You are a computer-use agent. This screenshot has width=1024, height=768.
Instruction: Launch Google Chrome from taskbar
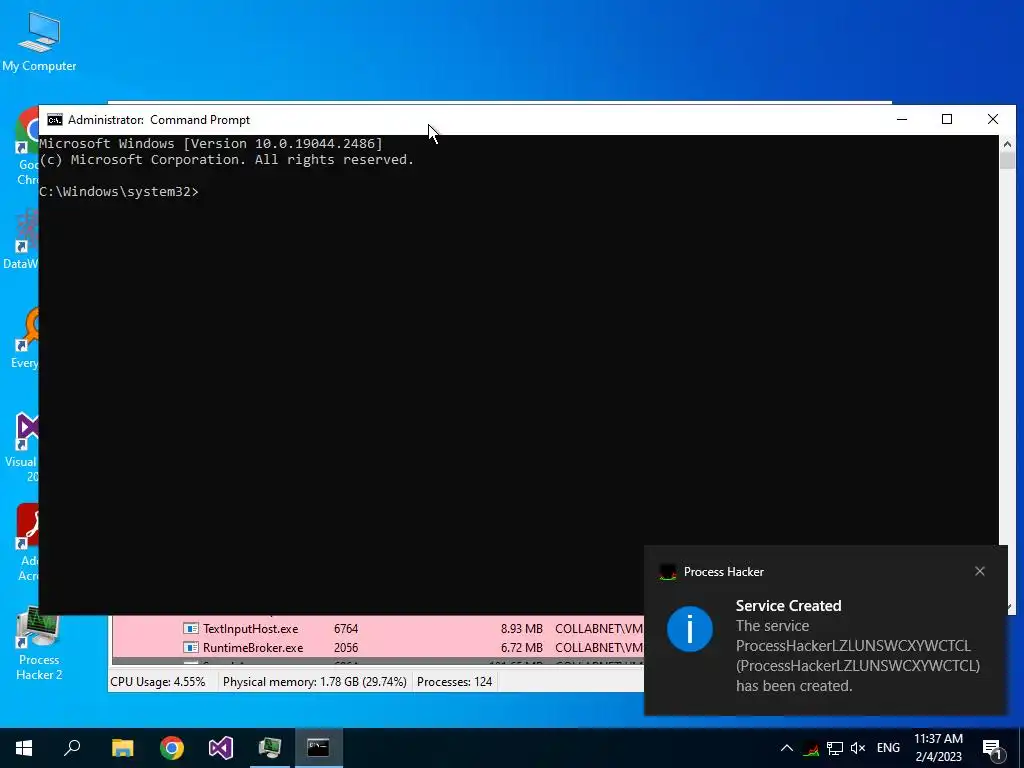pyautogui.click(x=172, y=748)
